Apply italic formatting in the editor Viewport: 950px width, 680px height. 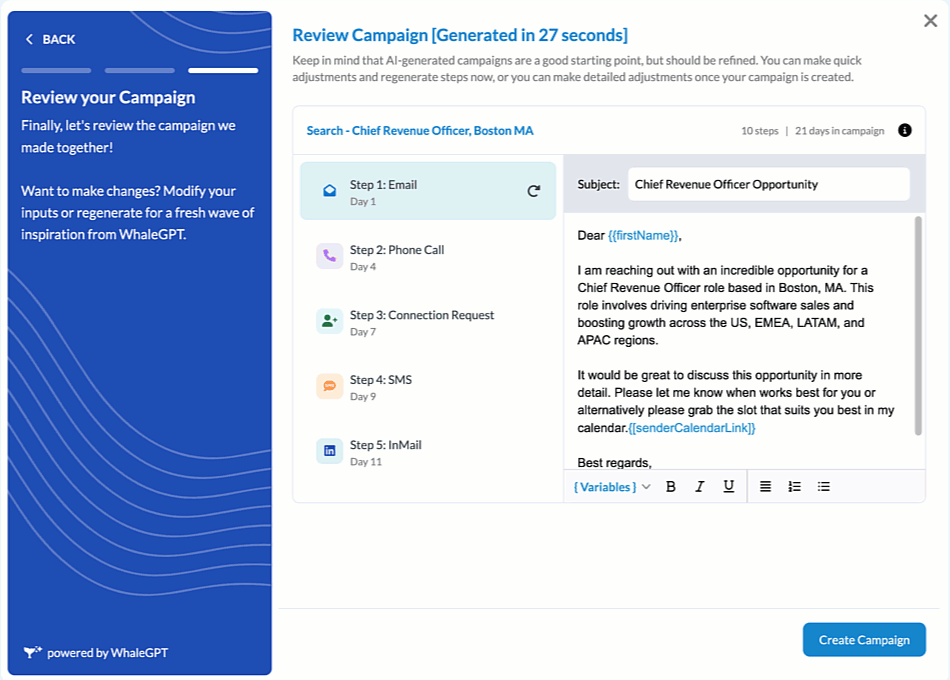(x=700, y=486)
